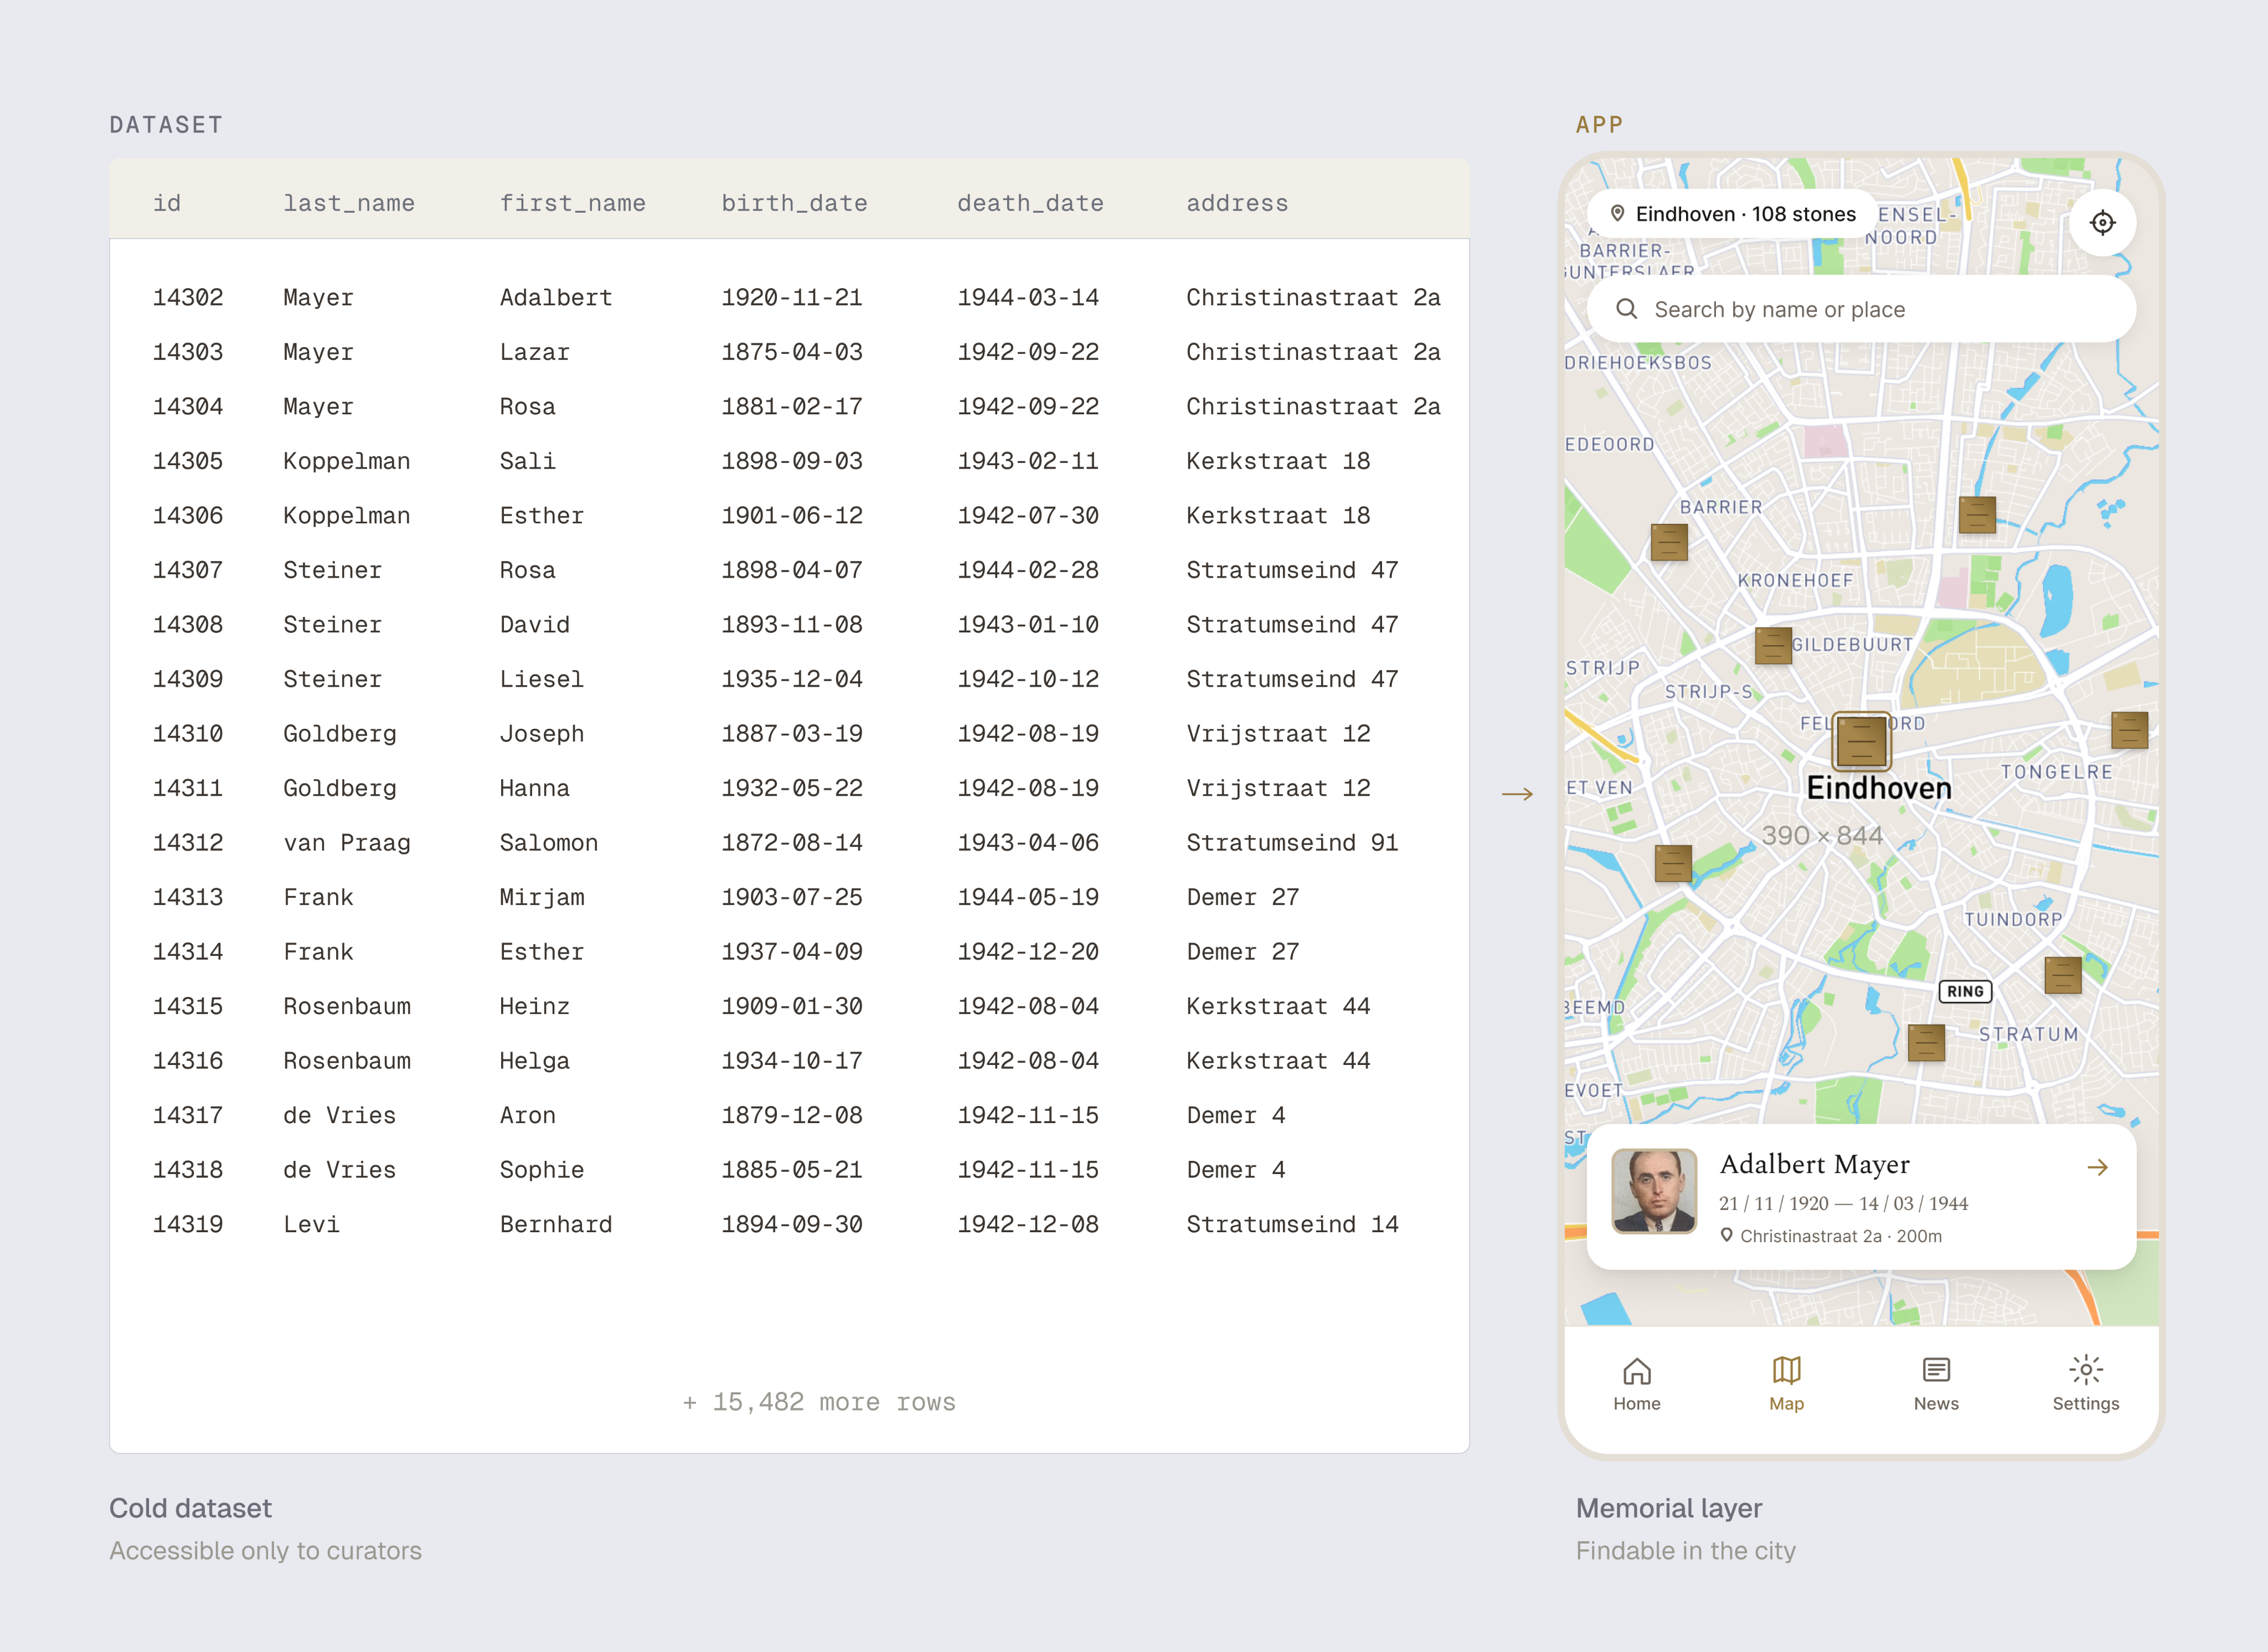Click Adalbert Mayer portrait thumbnail

(x=1654, y=1191)
